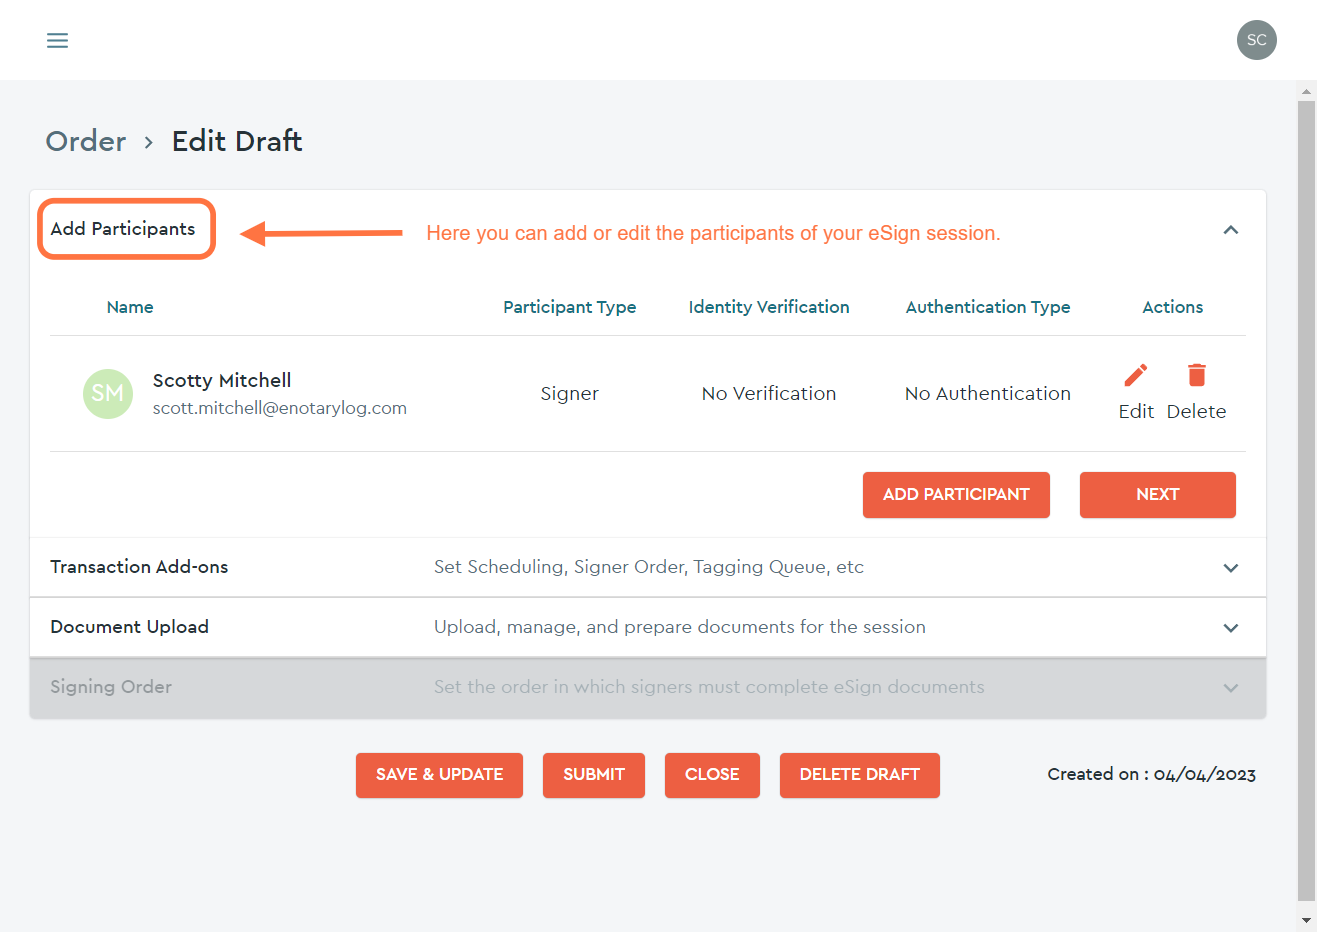Click the Authentication Type column header
The image size is (1317, 932).
[988, 307]
